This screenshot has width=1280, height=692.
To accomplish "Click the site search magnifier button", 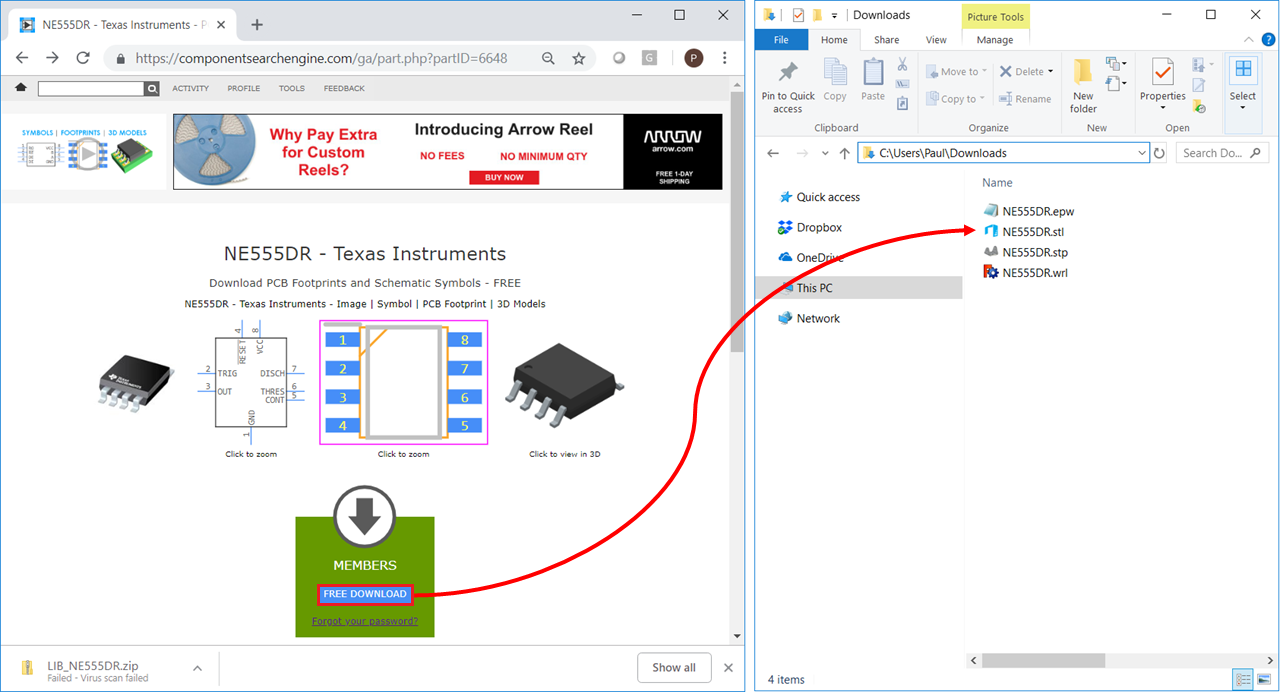I will click(152, 89).
